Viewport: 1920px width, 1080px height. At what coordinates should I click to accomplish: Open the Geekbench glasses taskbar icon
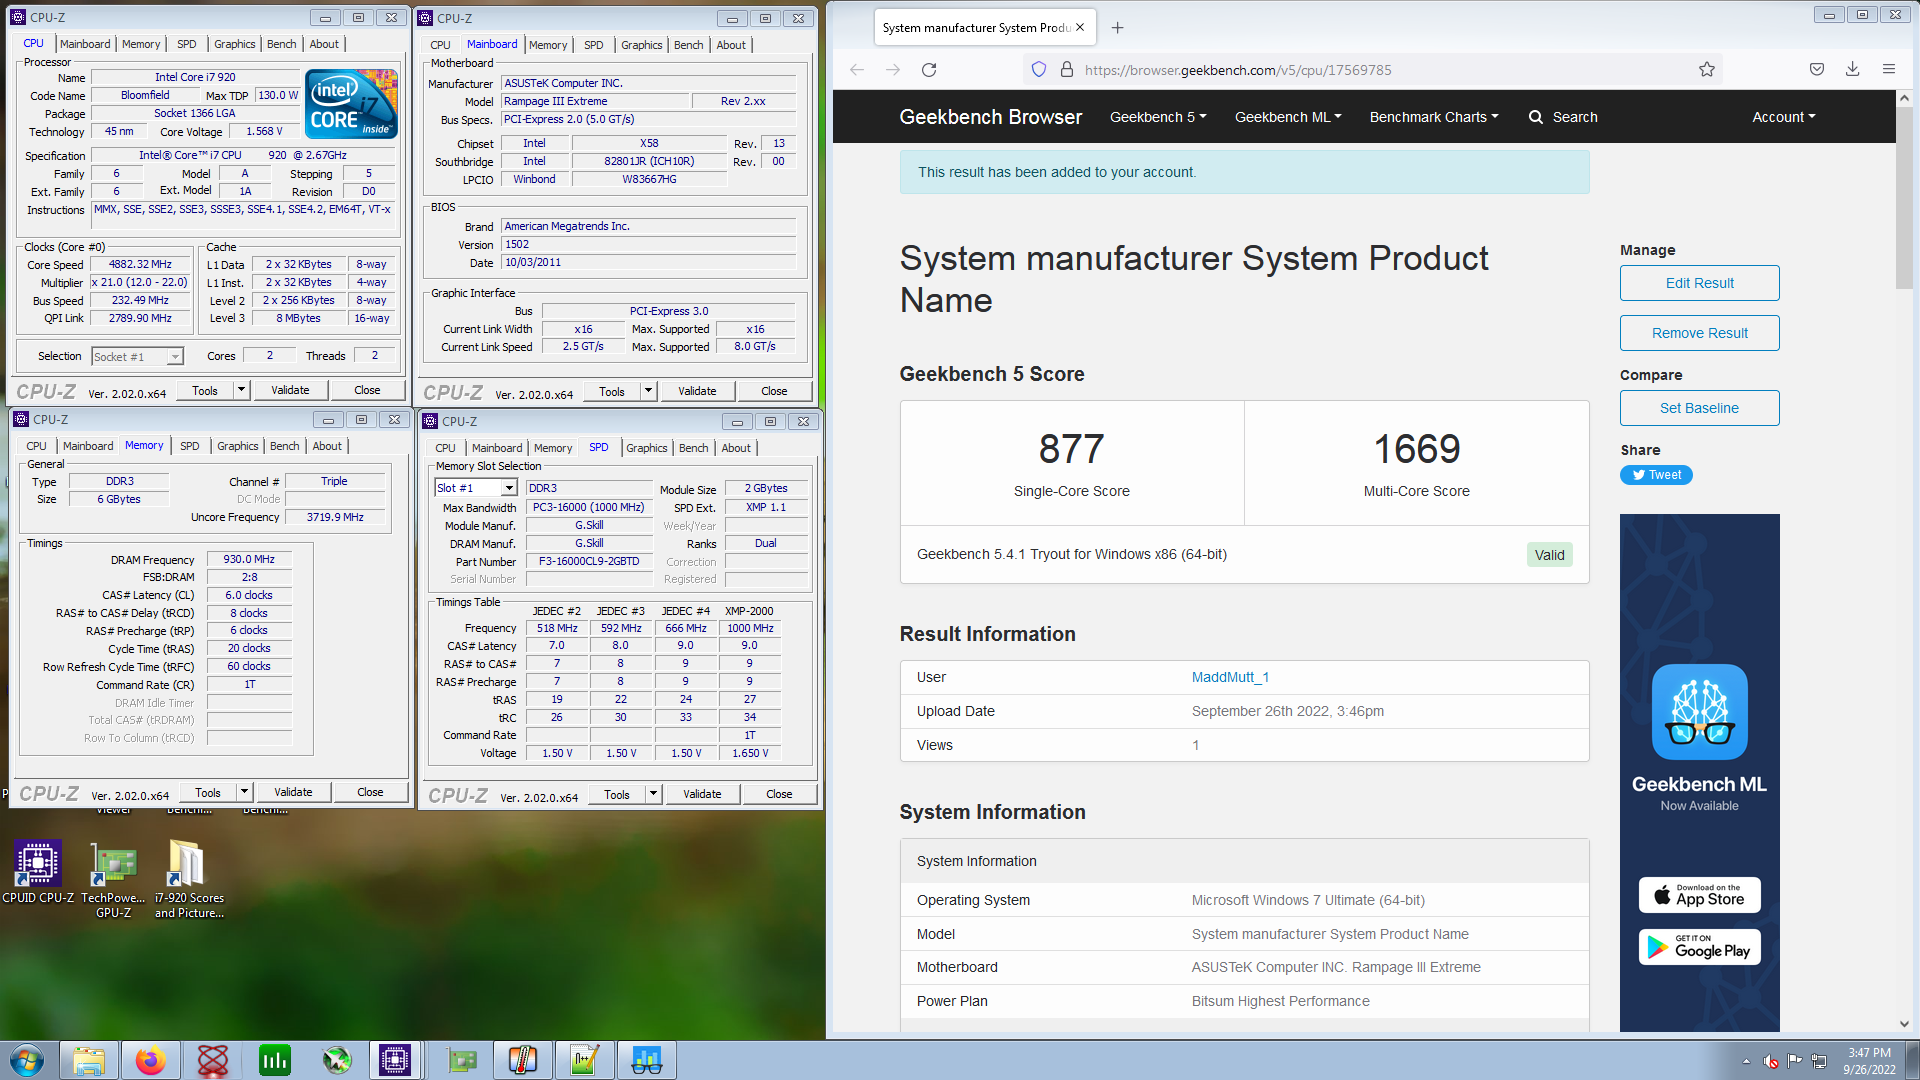[647, 1060]
